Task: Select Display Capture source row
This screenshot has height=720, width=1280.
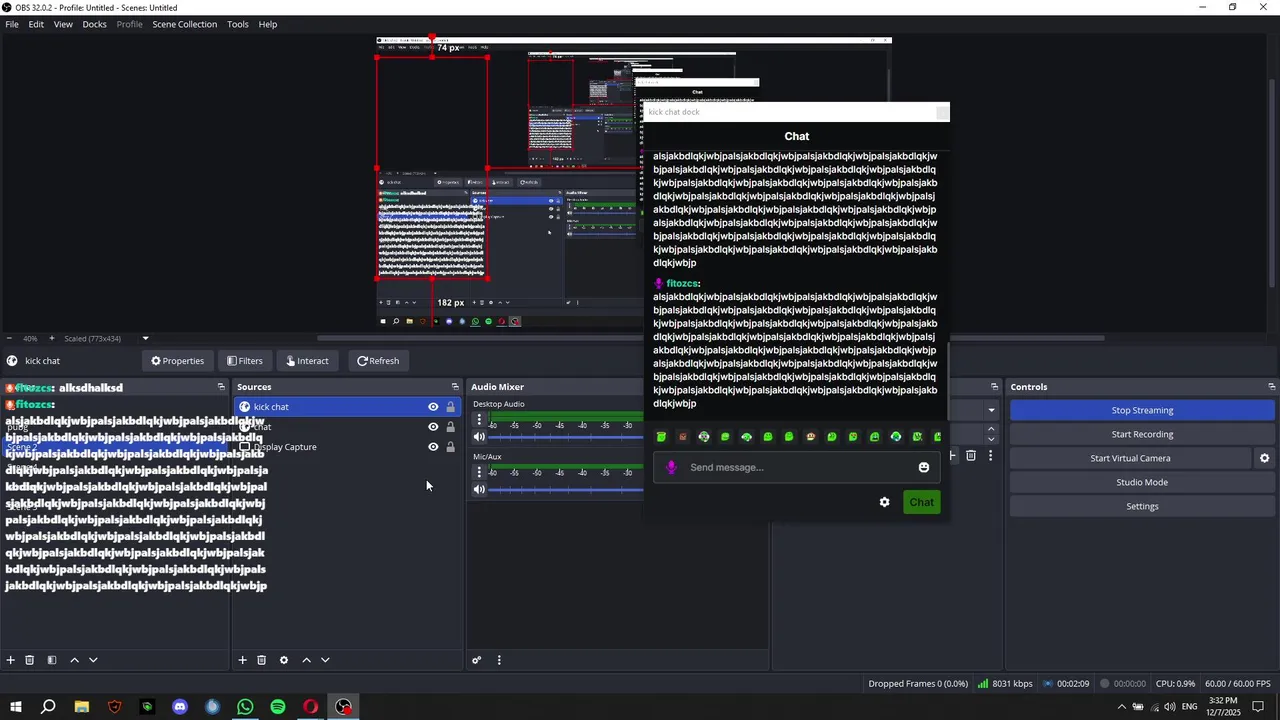Action: pos(347,447)
